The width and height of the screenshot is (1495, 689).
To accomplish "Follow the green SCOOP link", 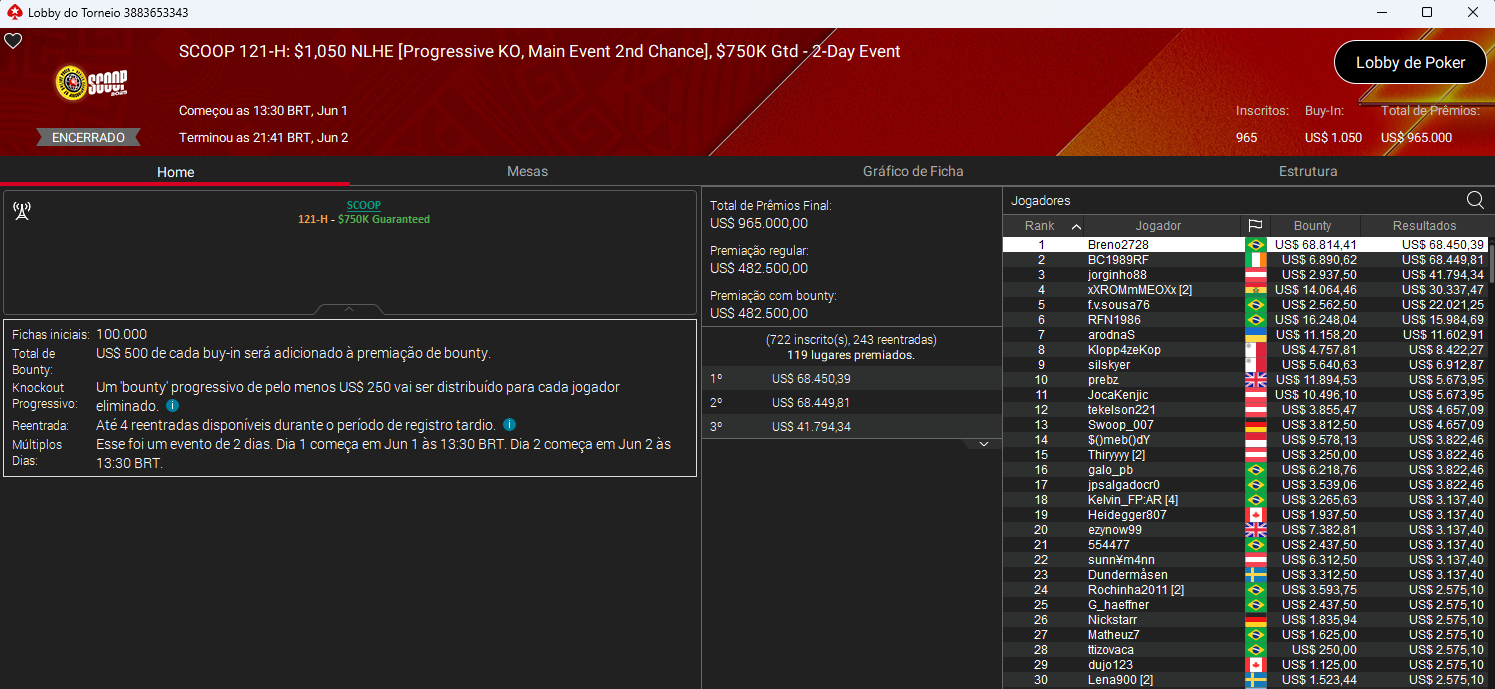I will tap(364, 205).
